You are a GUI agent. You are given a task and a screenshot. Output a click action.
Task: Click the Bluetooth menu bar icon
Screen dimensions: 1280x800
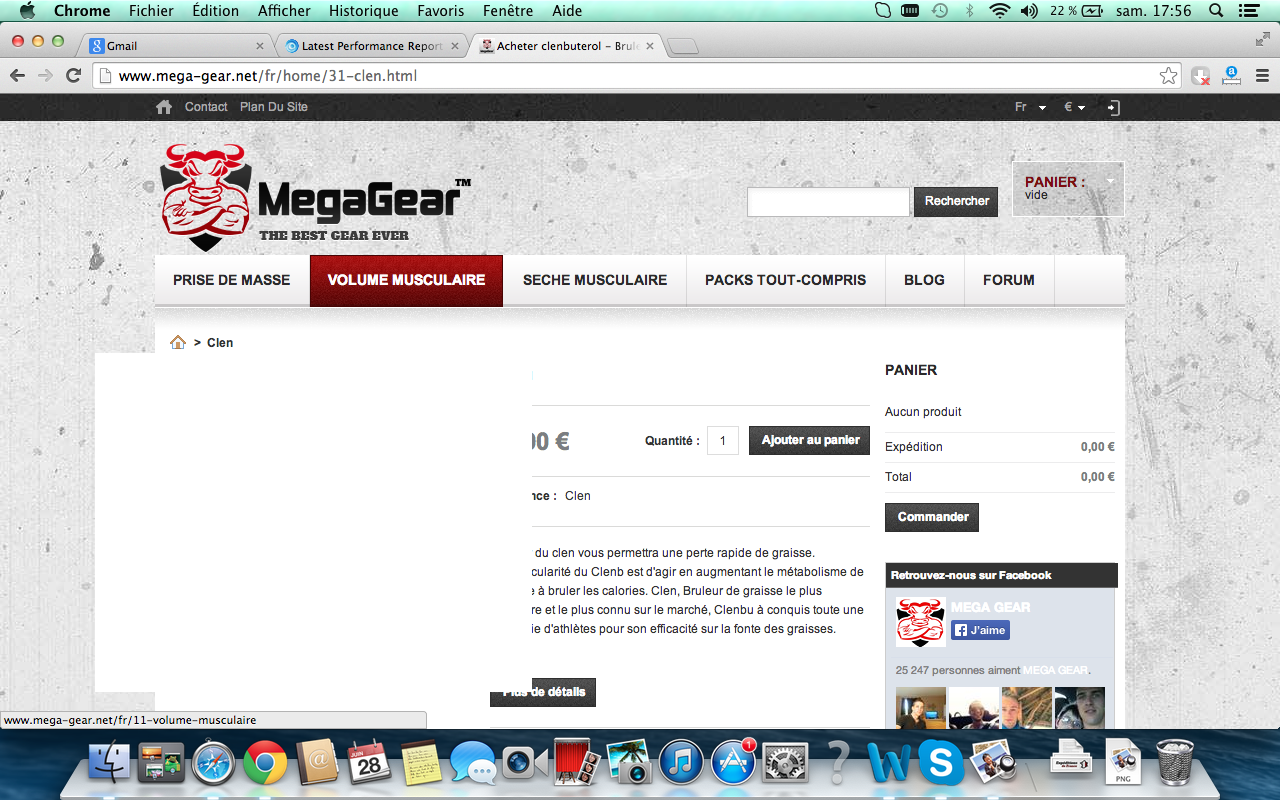969,11
